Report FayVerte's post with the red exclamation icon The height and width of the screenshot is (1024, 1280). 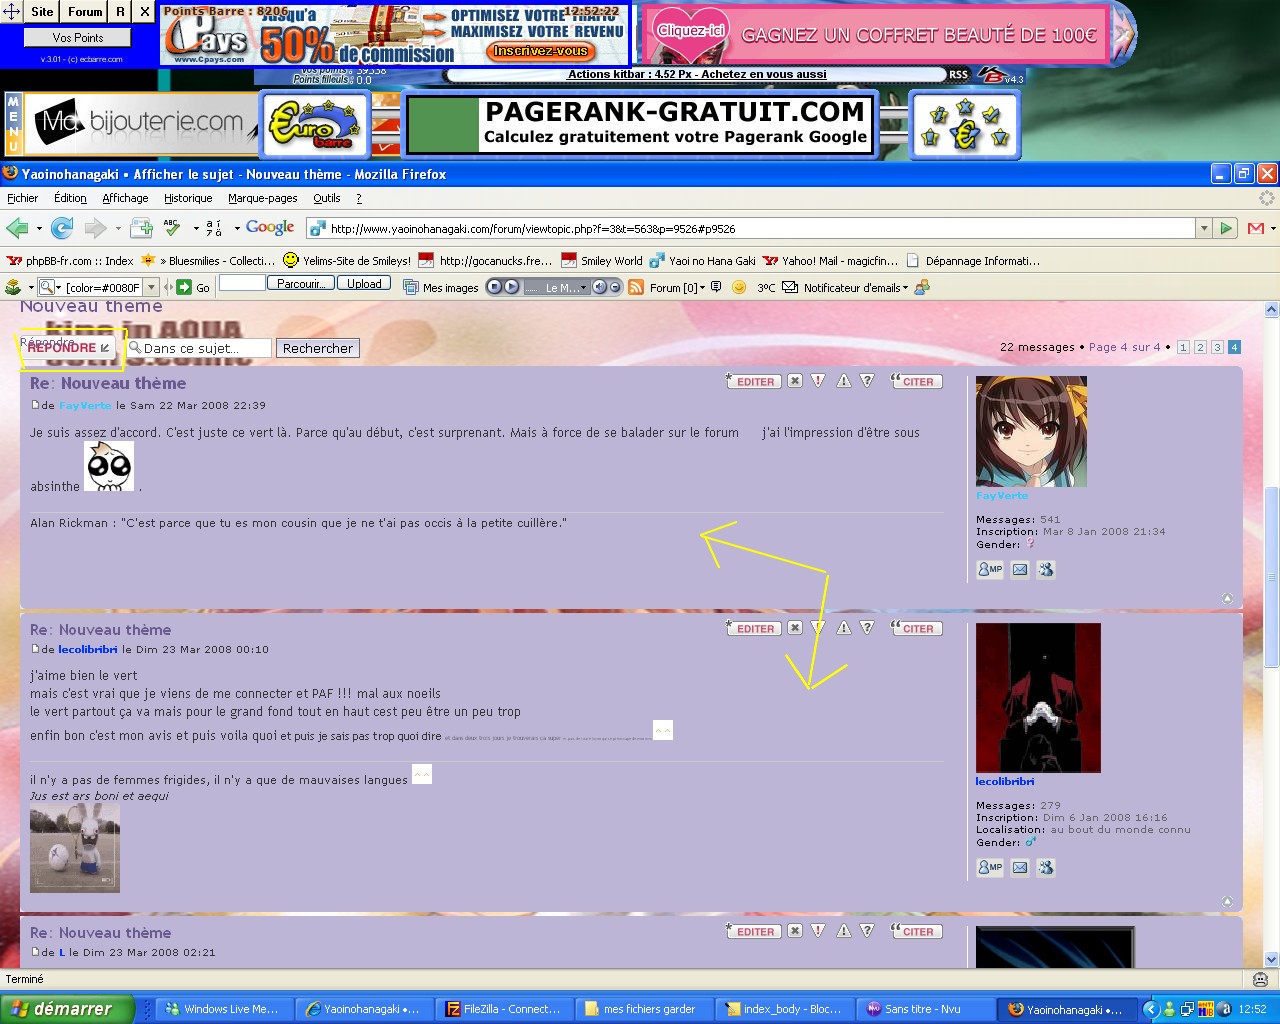pyautogui.click(x=818, y=381)
